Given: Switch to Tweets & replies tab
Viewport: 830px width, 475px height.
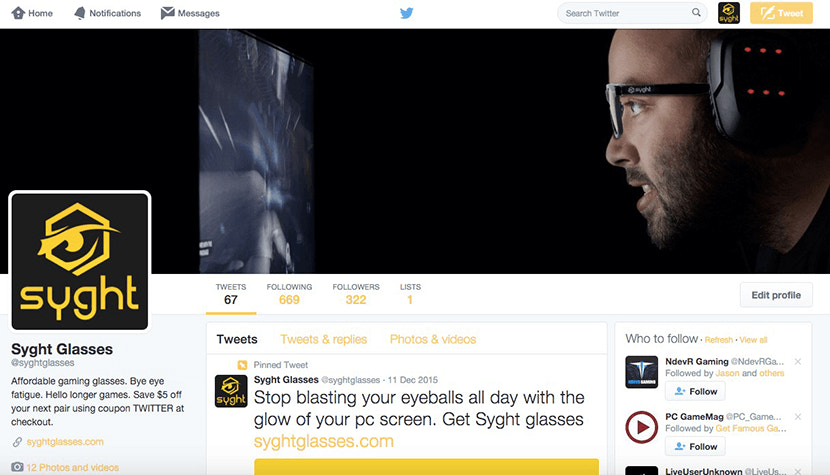Looking at the screenshot, I should click(x=323, y=339).
